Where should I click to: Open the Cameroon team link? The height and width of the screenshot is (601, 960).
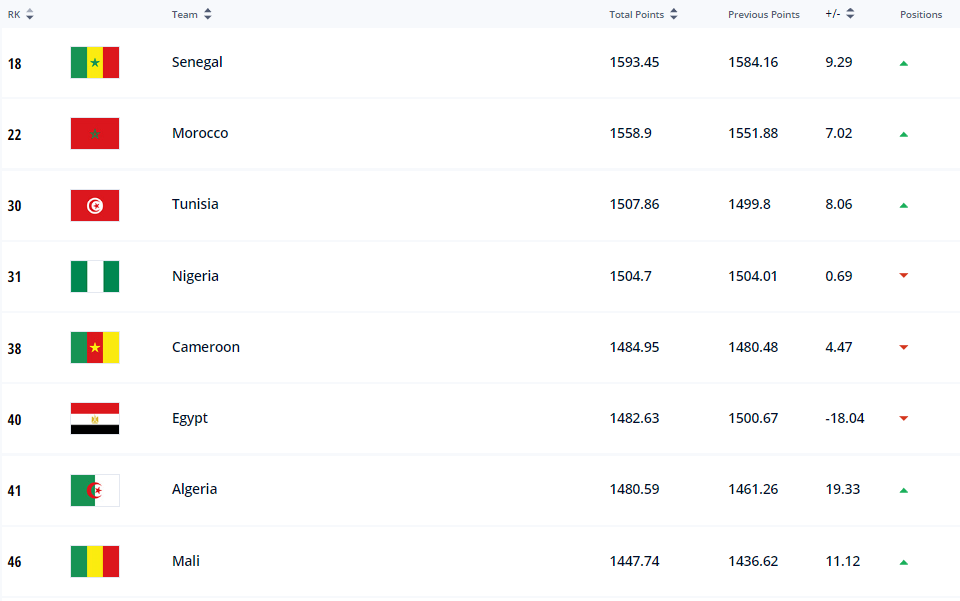pyautogui.click(x=206, y=347)
